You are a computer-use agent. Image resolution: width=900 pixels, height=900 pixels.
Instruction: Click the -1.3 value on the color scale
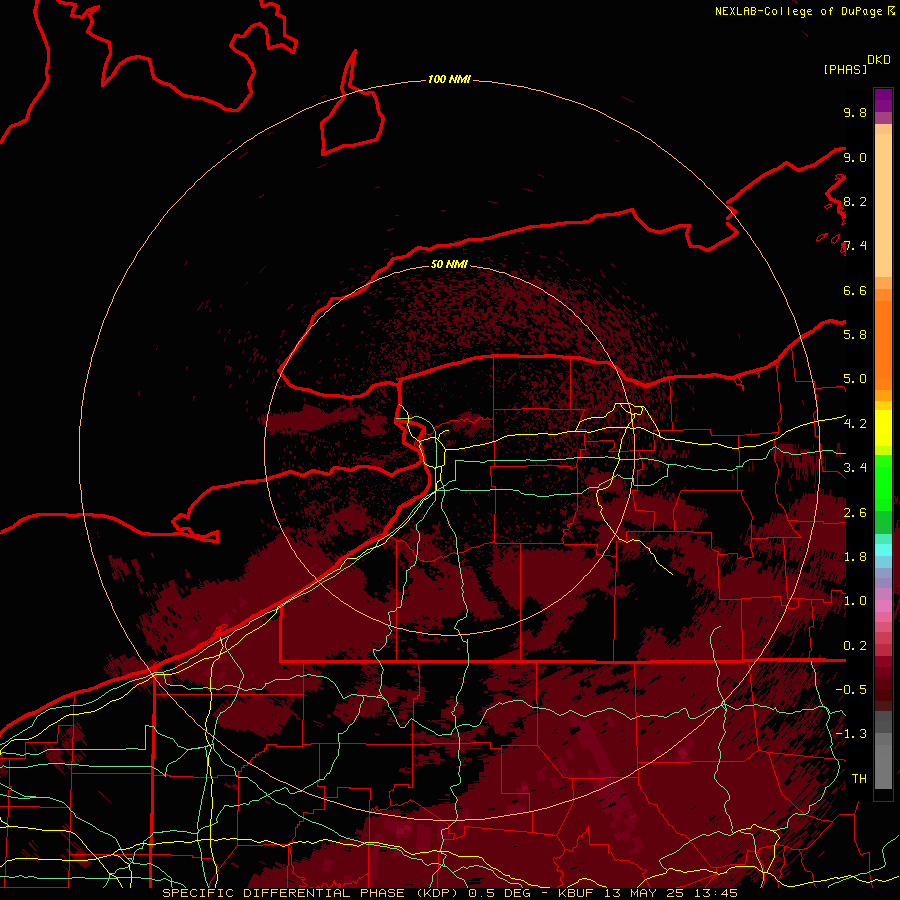click(x=851, y=734)
